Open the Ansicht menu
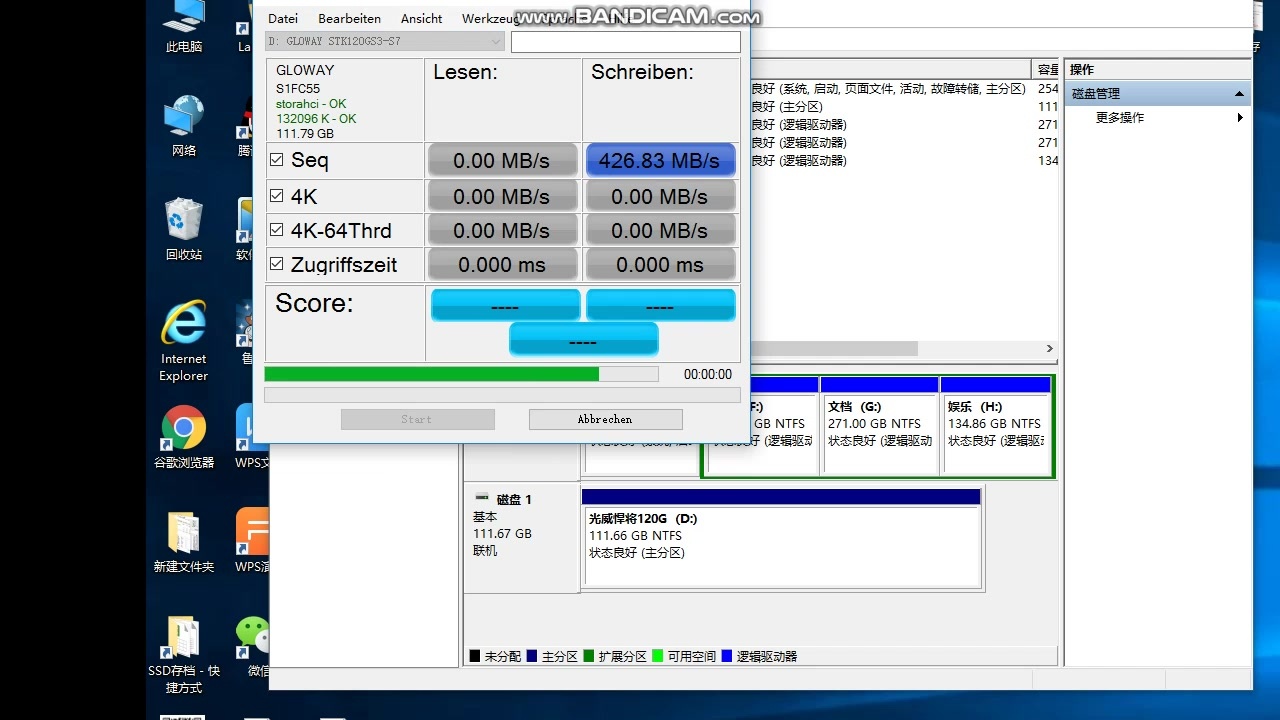 [421, 19]
